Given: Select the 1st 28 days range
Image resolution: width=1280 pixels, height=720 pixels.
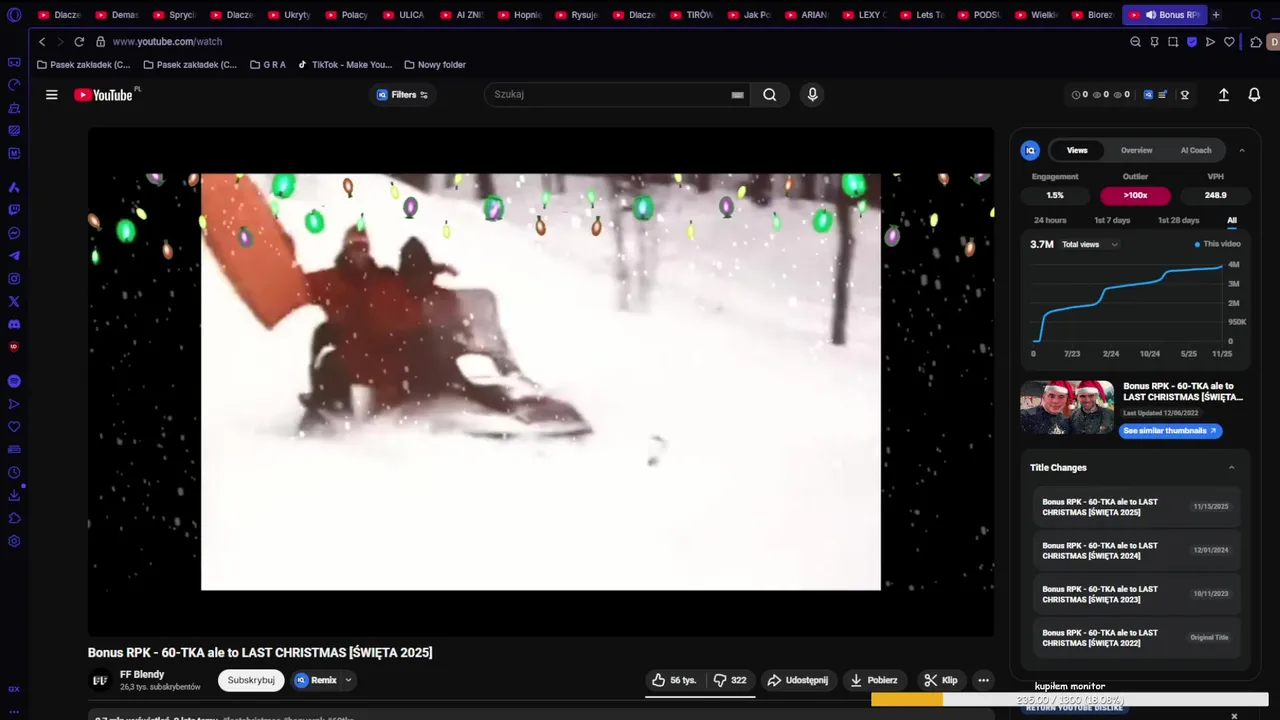Looking at the screenshot, I should (1178, 220).
